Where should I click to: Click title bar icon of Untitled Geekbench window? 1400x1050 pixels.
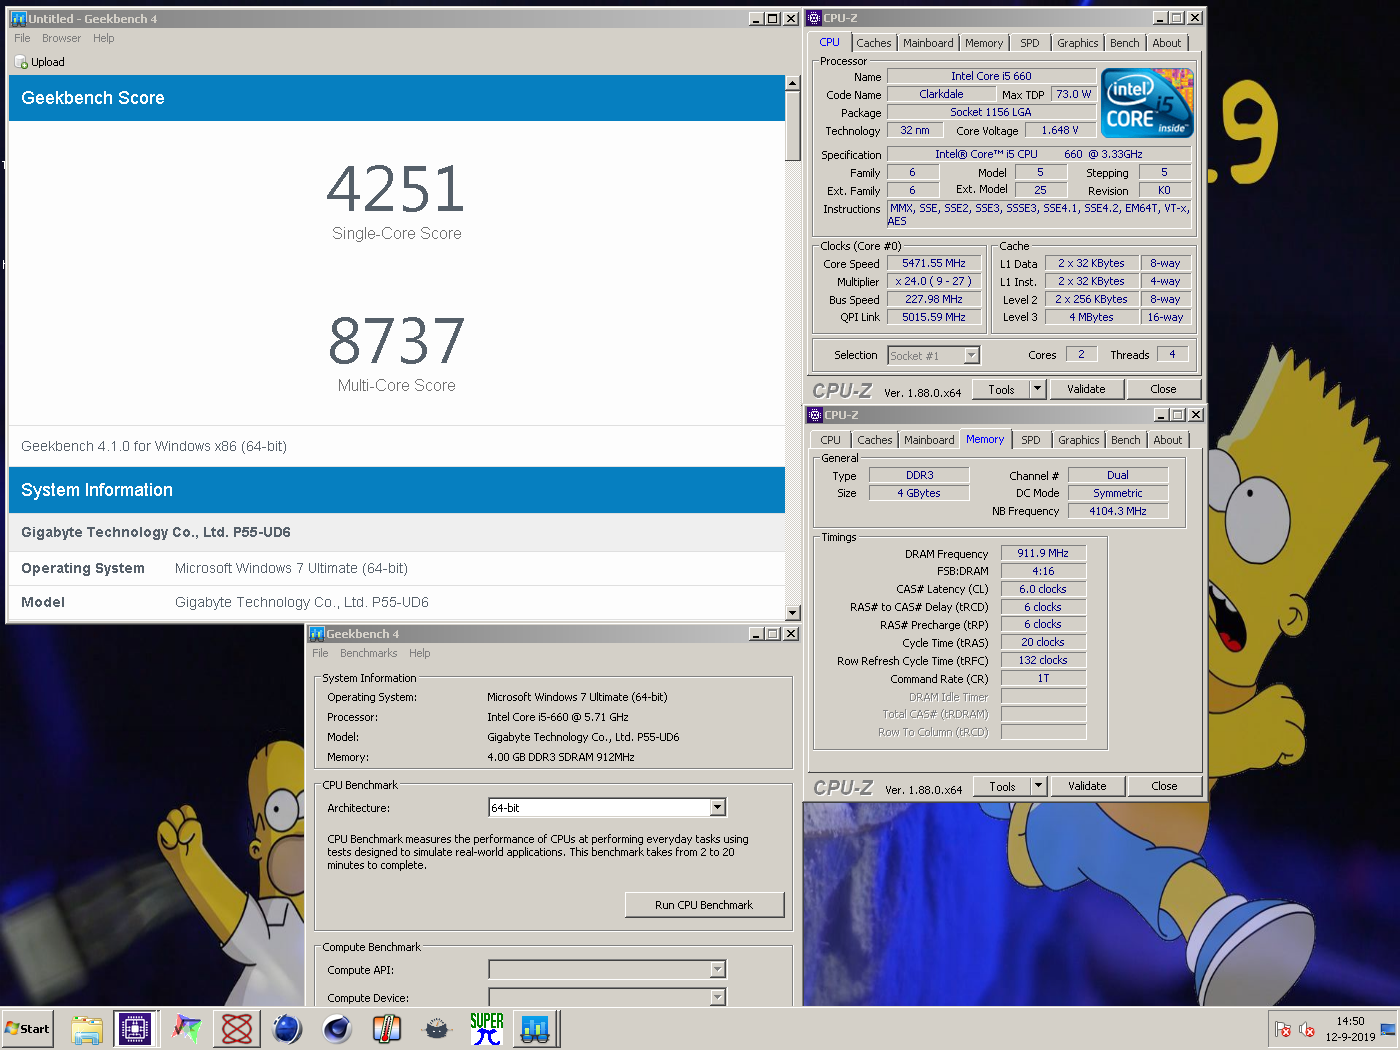[17, 18]
